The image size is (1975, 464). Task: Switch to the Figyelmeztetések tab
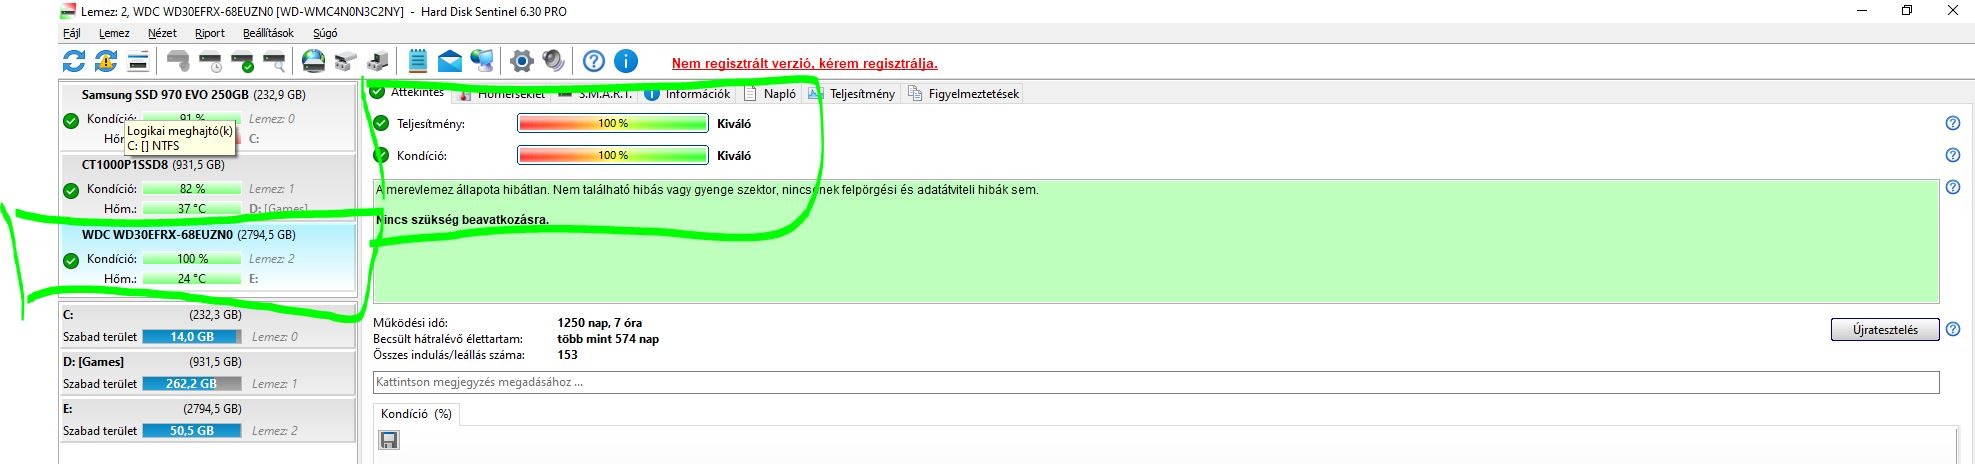point(964,94)
